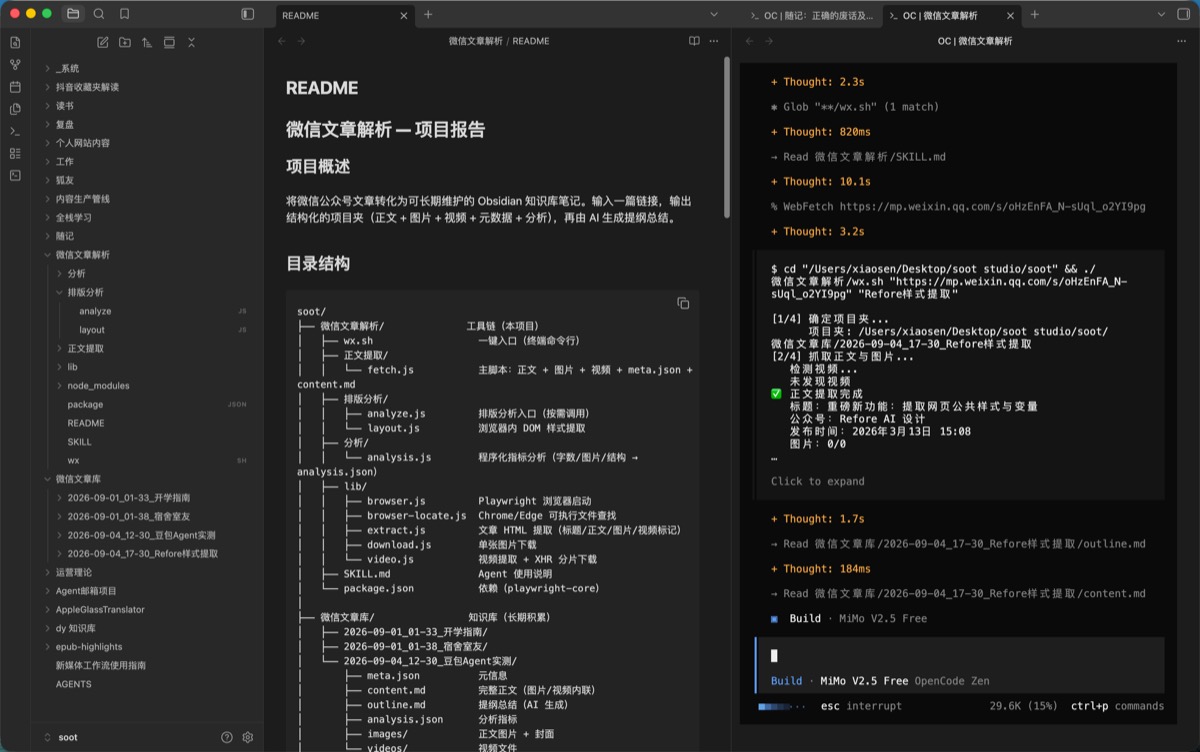Open the help icon at sidebar bottom
This screenshot has width=1200, height=752.
(227, 737)
